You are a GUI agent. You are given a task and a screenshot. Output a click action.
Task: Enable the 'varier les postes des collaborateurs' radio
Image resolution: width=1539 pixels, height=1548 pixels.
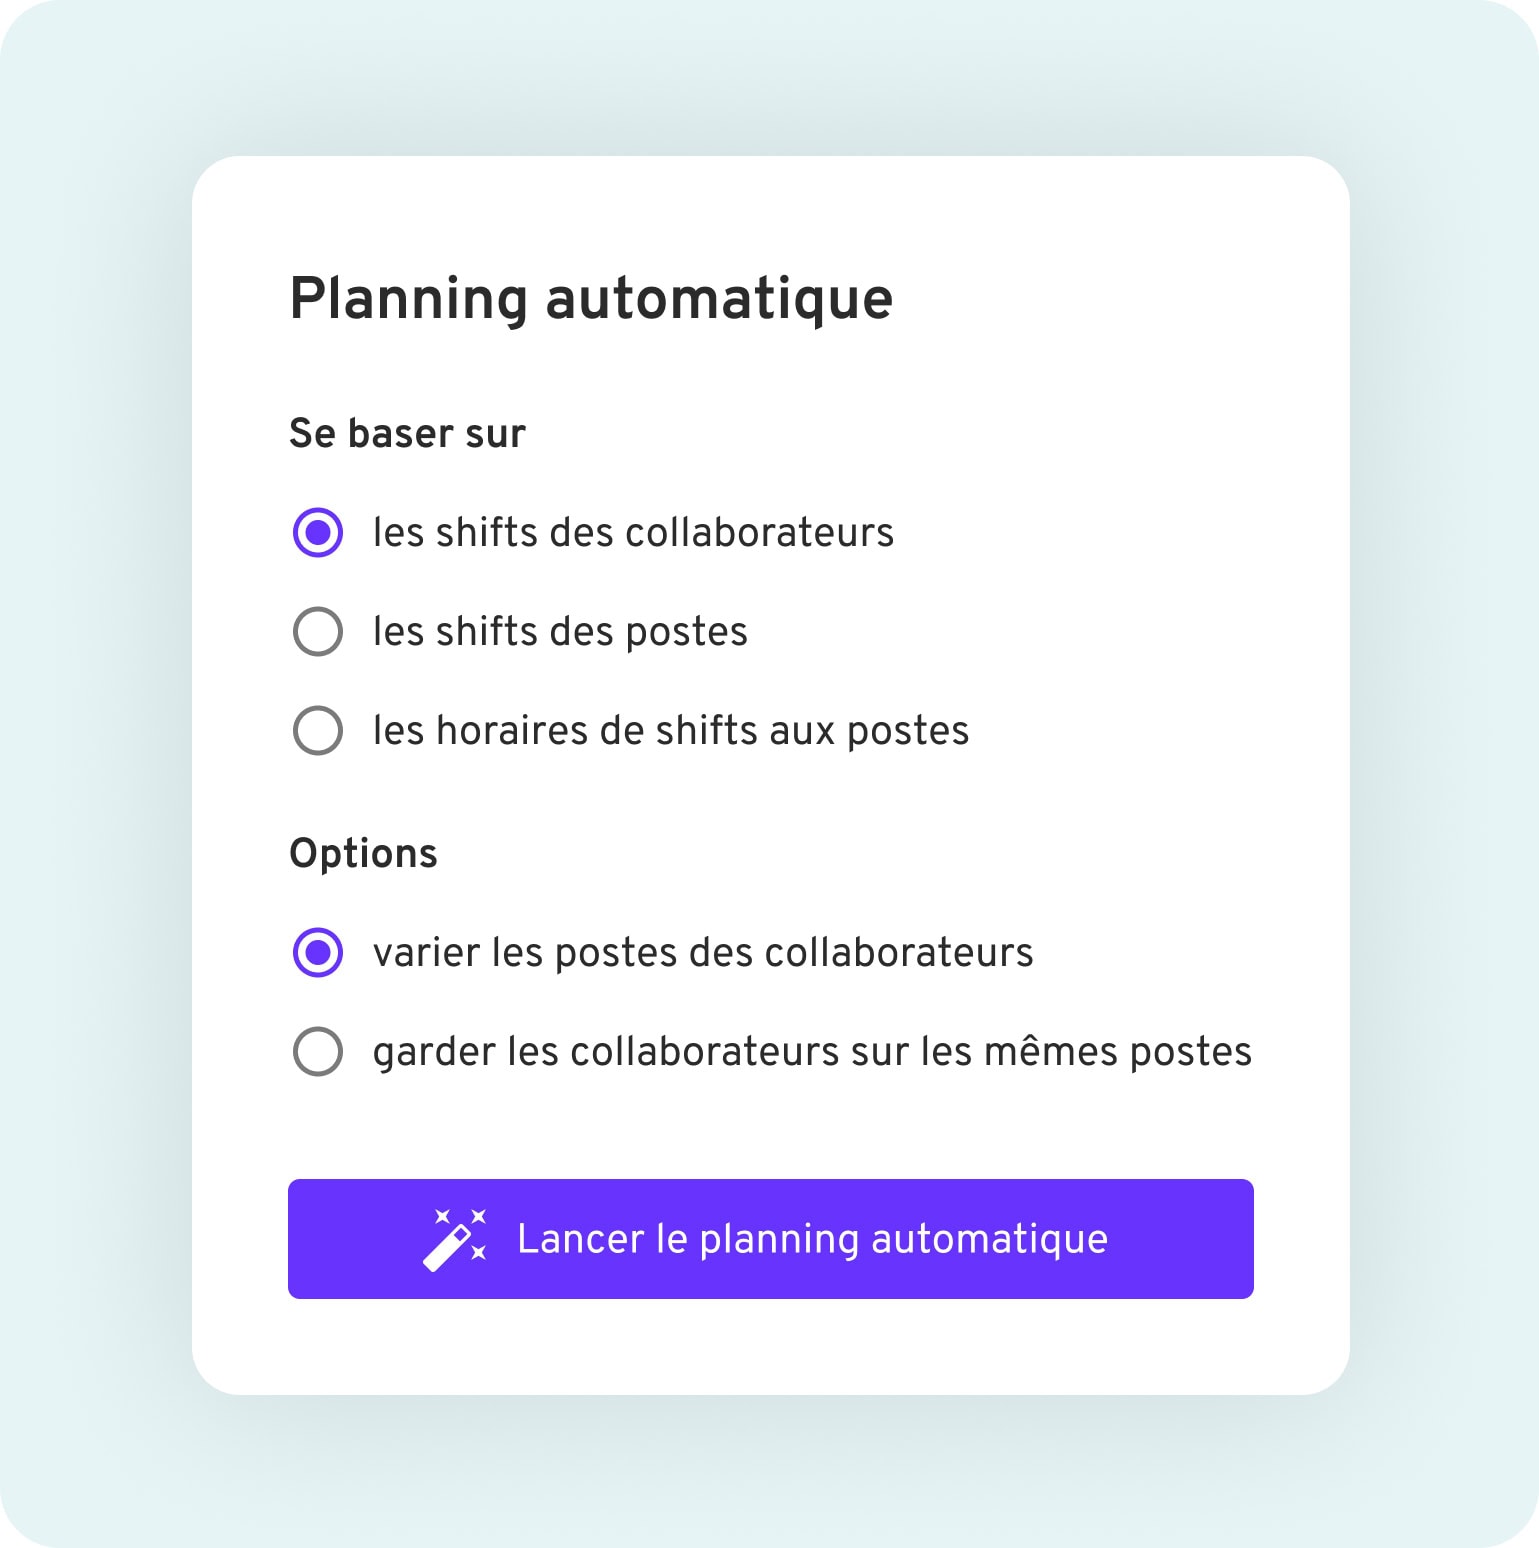pyautogui.click(x=318, y=952)
